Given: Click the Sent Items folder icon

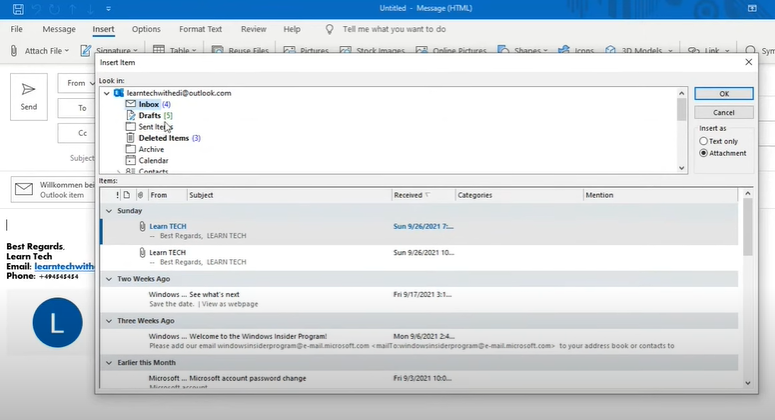Looking at the screenshot, I should 130,127.
